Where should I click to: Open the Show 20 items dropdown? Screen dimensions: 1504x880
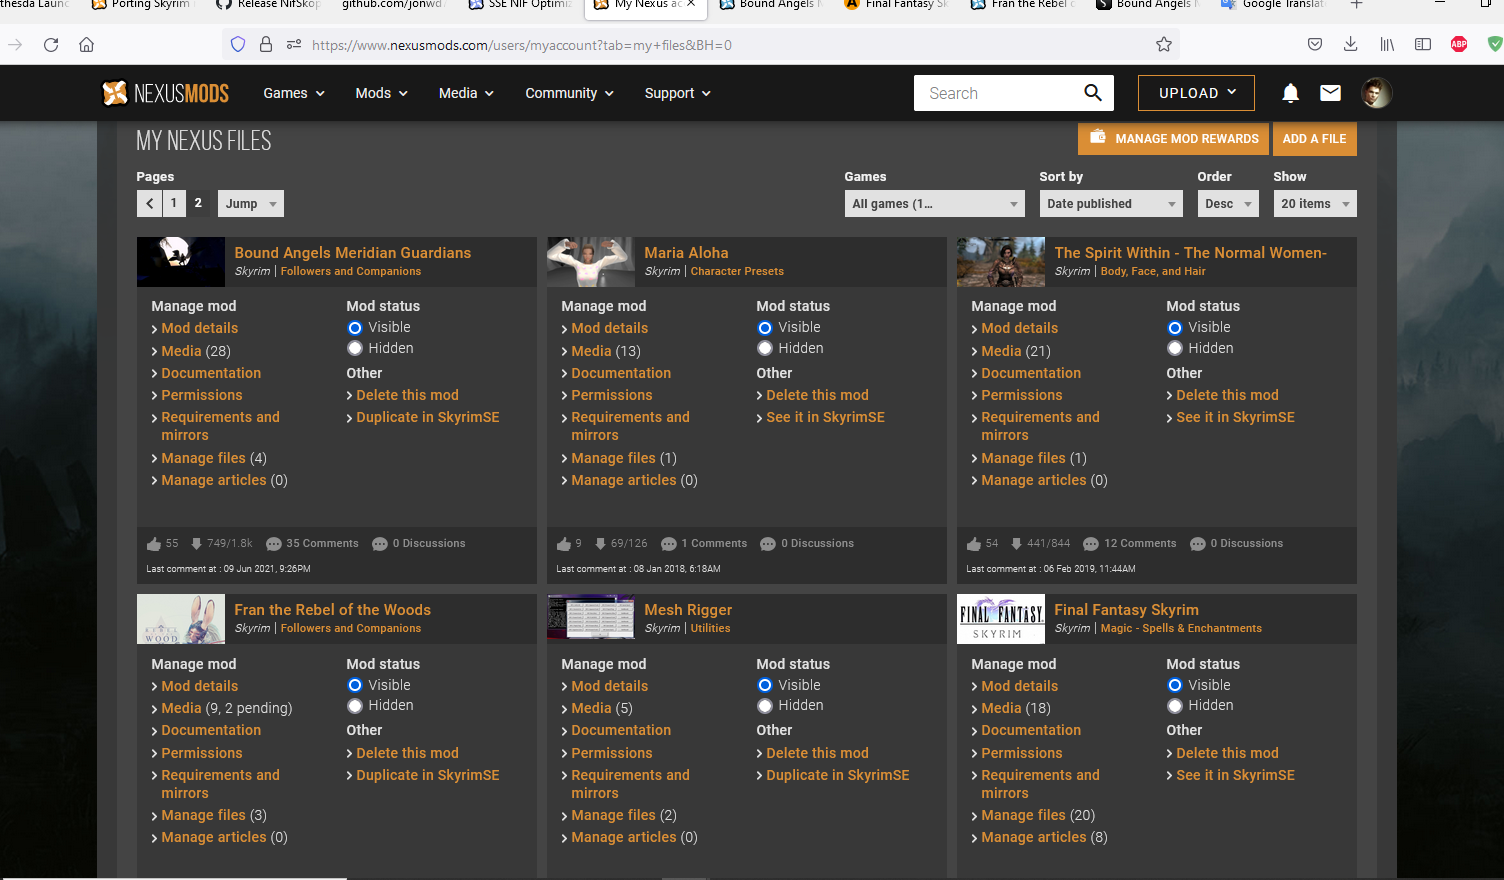(1314, 204)
